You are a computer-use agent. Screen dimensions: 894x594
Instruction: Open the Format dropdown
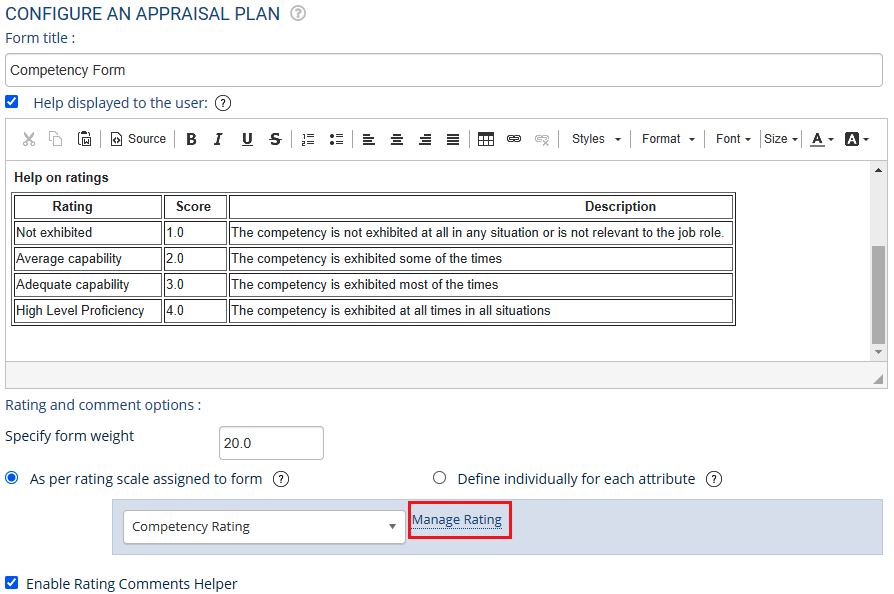click(x=668, y=140)
